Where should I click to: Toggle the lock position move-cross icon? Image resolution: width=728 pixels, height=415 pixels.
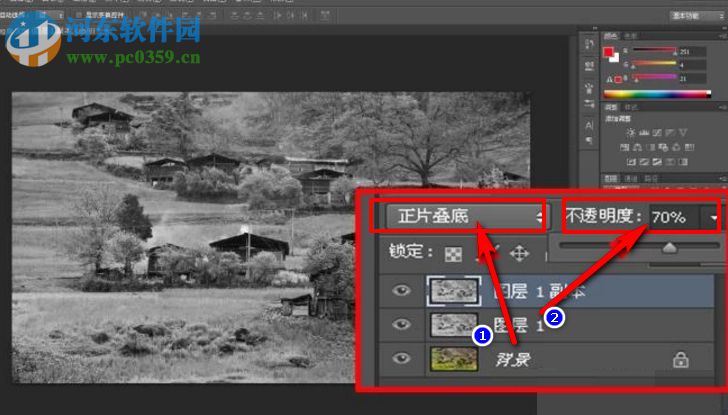[x=519, y=253]
